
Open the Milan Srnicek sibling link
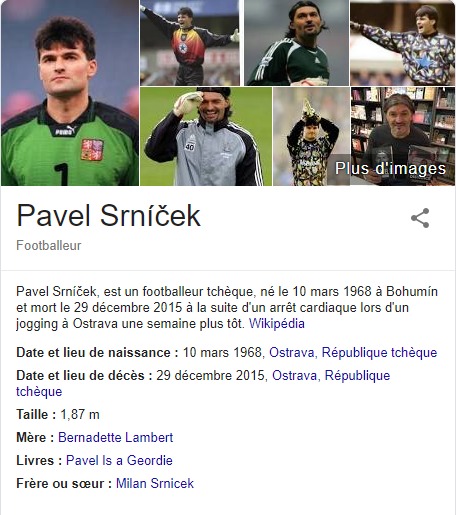155,483
